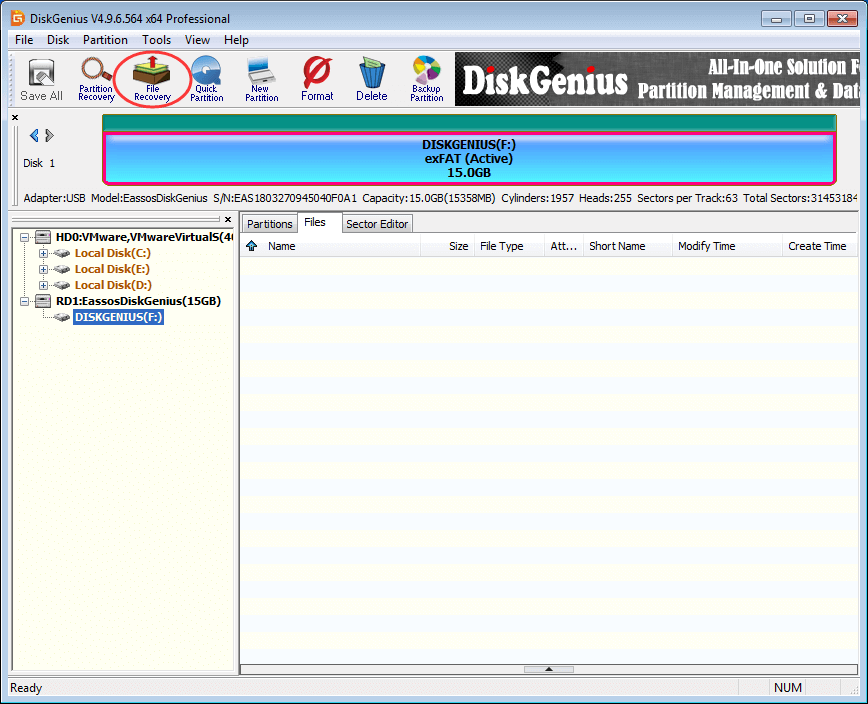
Task: Switch to the Sector Editor tab
Action: point(377,224)
